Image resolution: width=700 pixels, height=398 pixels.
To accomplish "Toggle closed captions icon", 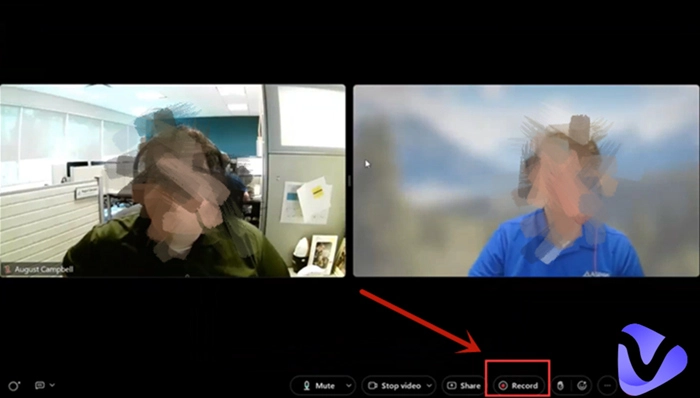I will (x=40, y=385).
